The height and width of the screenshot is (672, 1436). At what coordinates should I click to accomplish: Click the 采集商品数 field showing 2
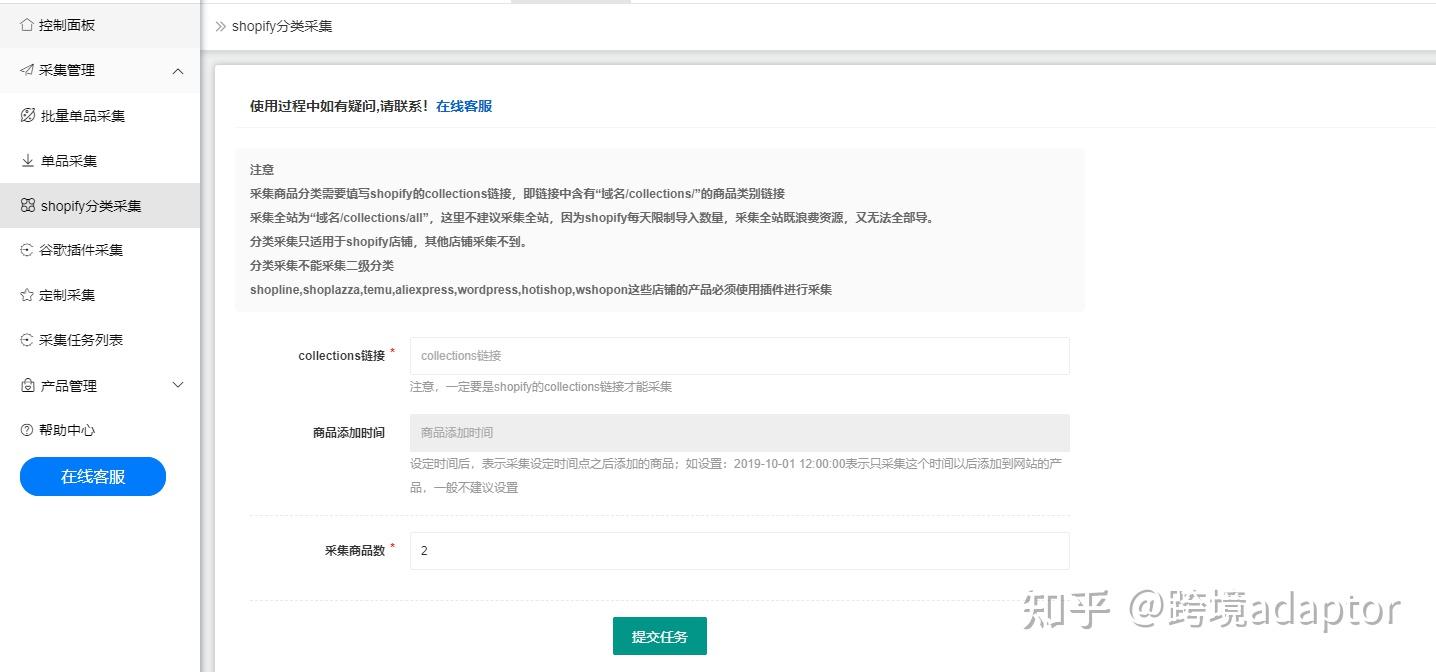coord(739,550)
